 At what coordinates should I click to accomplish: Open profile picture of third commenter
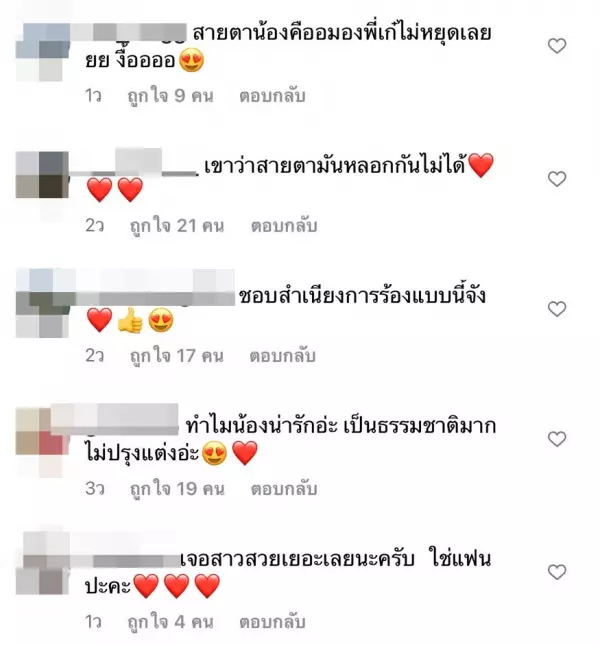tap(42, 303)
